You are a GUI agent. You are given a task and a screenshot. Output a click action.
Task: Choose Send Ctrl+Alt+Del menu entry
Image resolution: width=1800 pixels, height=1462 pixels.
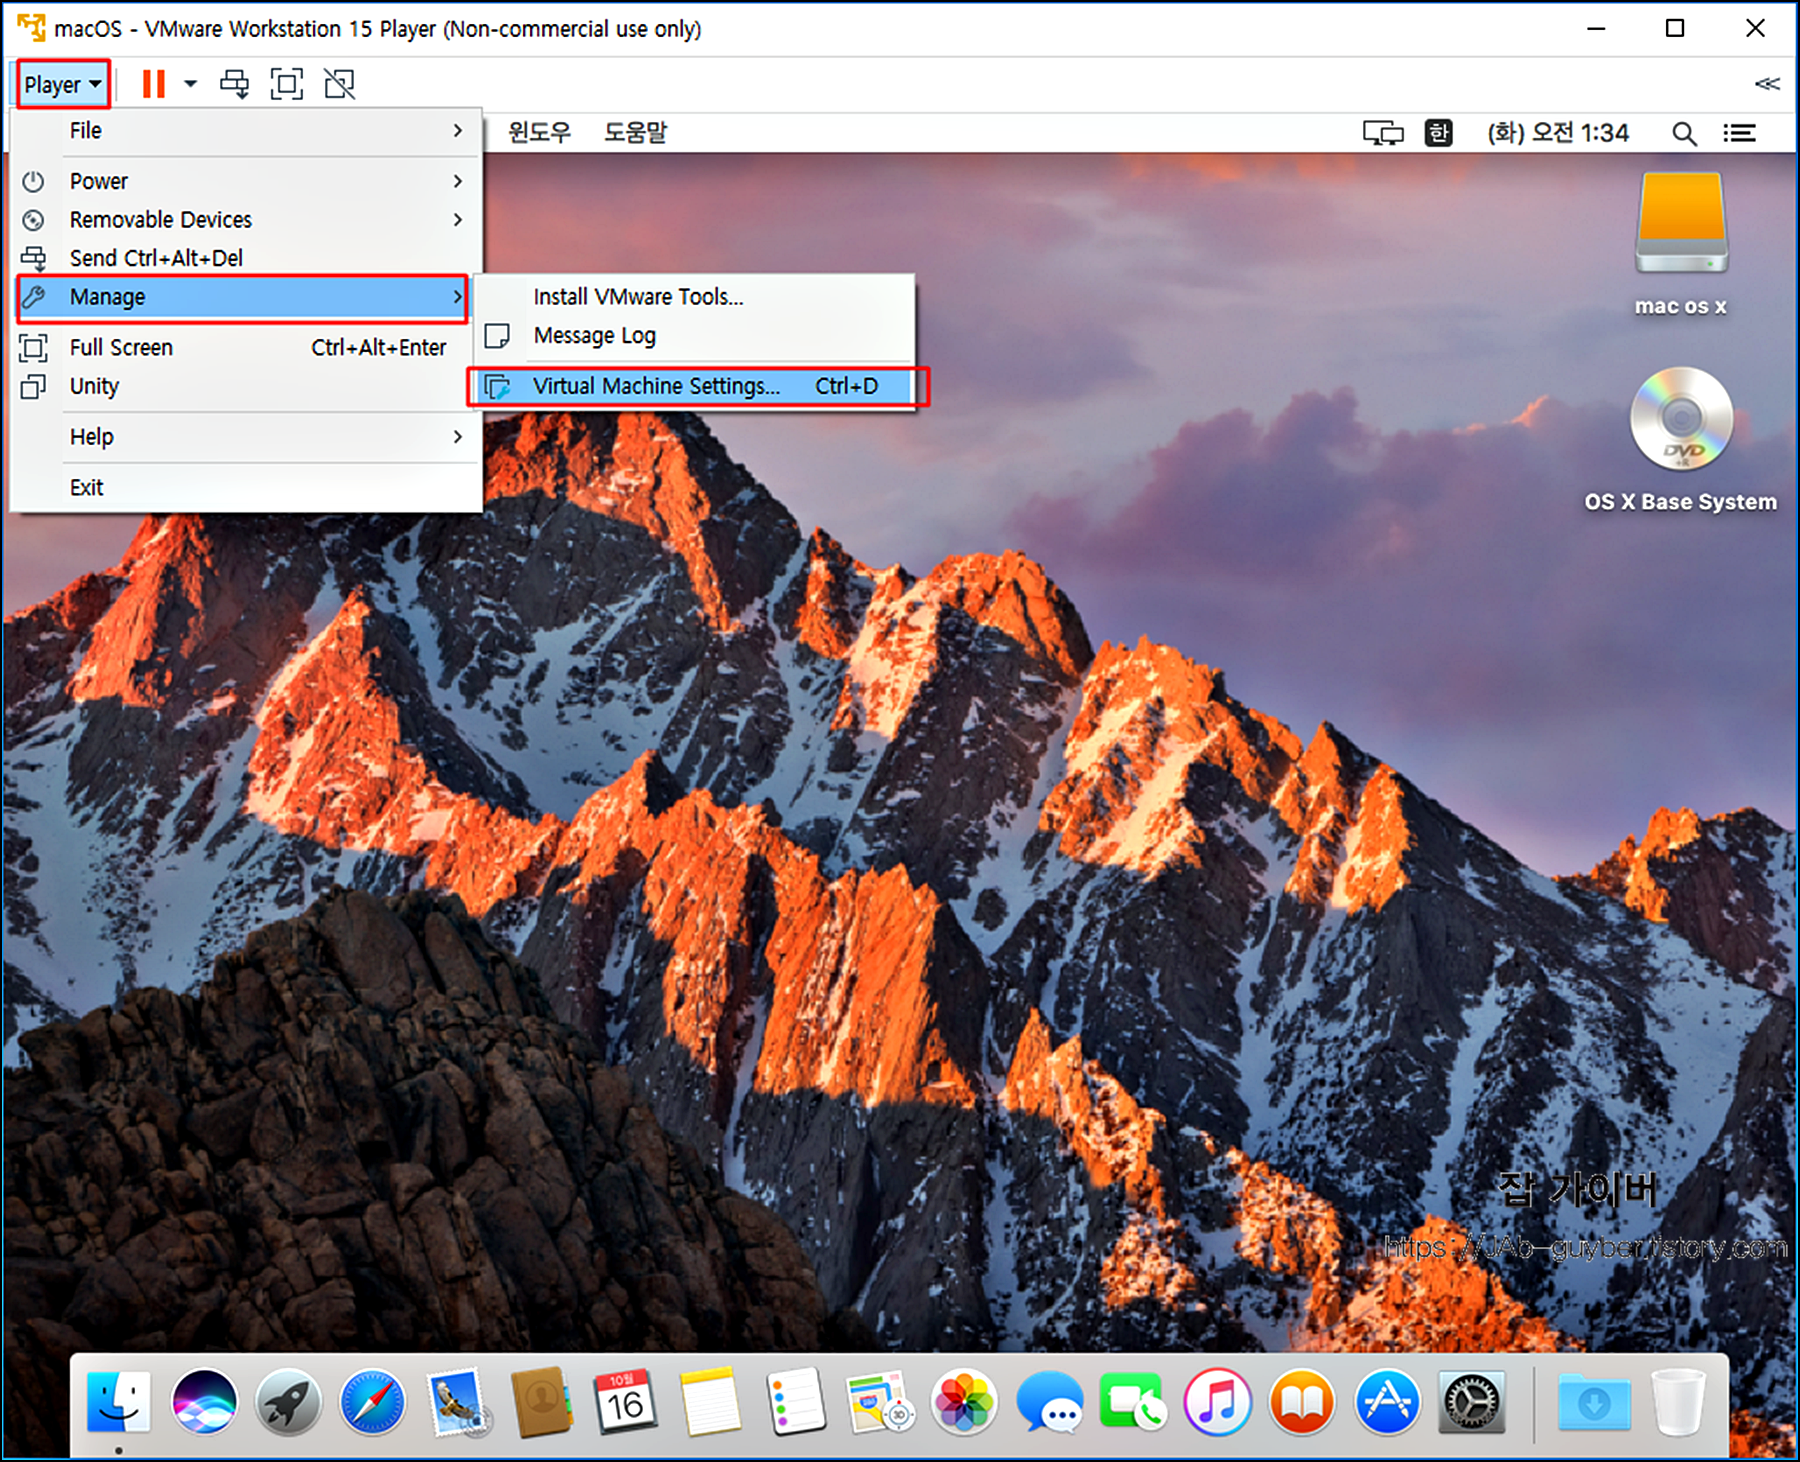tap(246, 258)
